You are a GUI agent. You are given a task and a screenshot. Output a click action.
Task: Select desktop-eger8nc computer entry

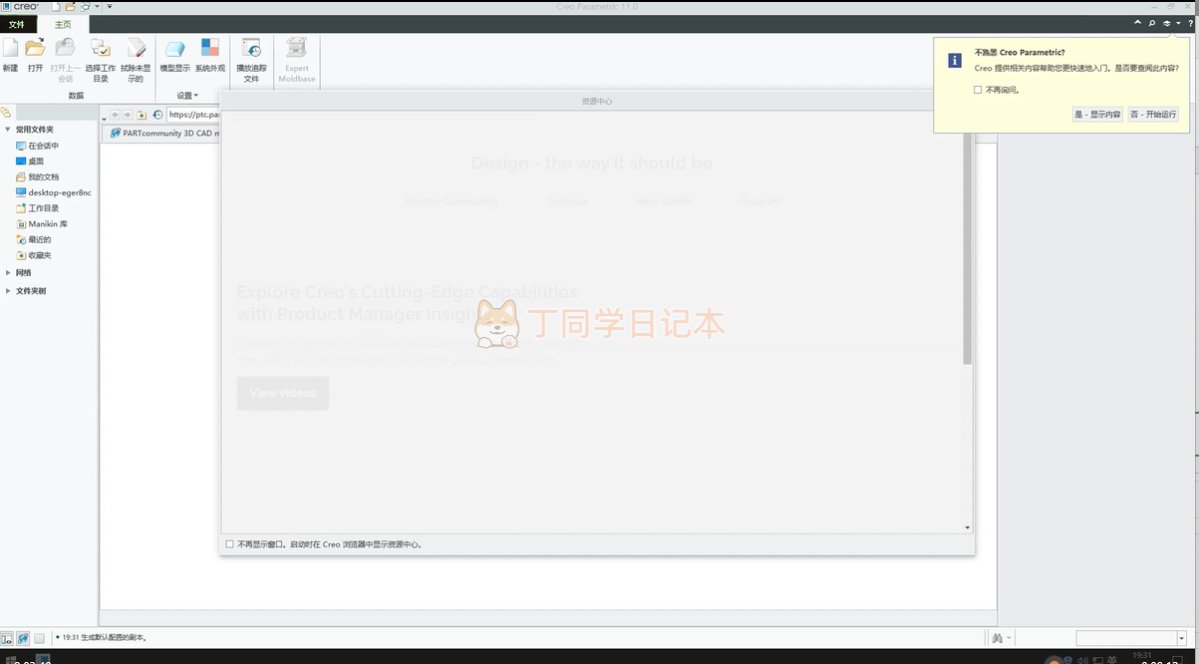point(54,193)
